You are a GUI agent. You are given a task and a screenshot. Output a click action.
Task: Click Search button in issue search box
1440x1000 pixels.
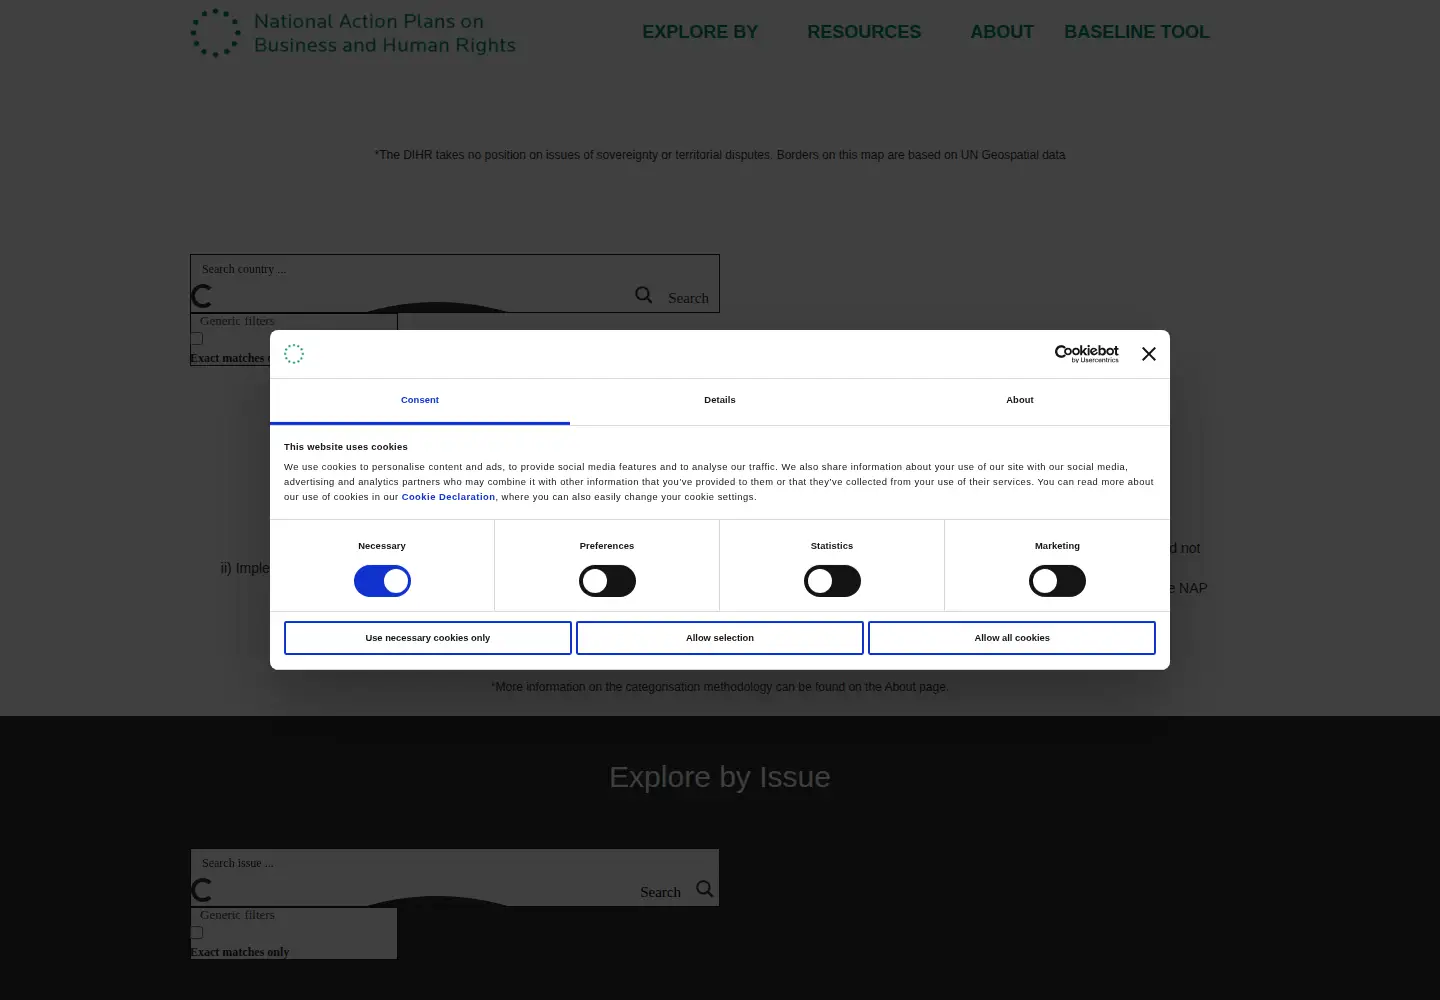tap(660, 892)
